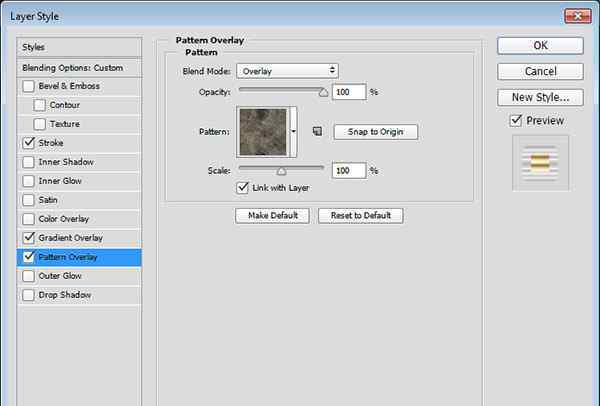Screen dimensions: 600x406
Task: Select the Satin row label
Action: pos(48,200)
